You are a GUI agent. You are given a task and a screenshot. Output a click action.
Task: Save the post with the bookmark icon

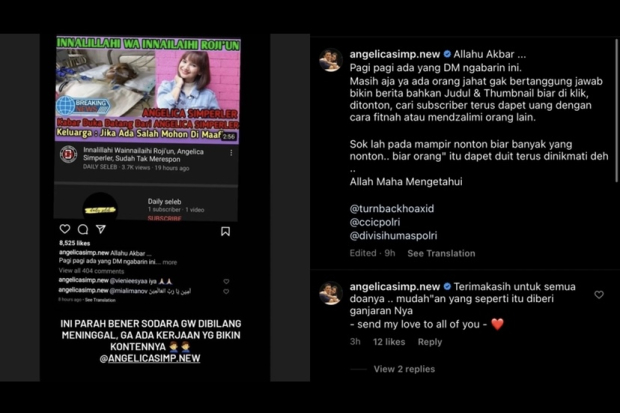click(x=225, y=231)
